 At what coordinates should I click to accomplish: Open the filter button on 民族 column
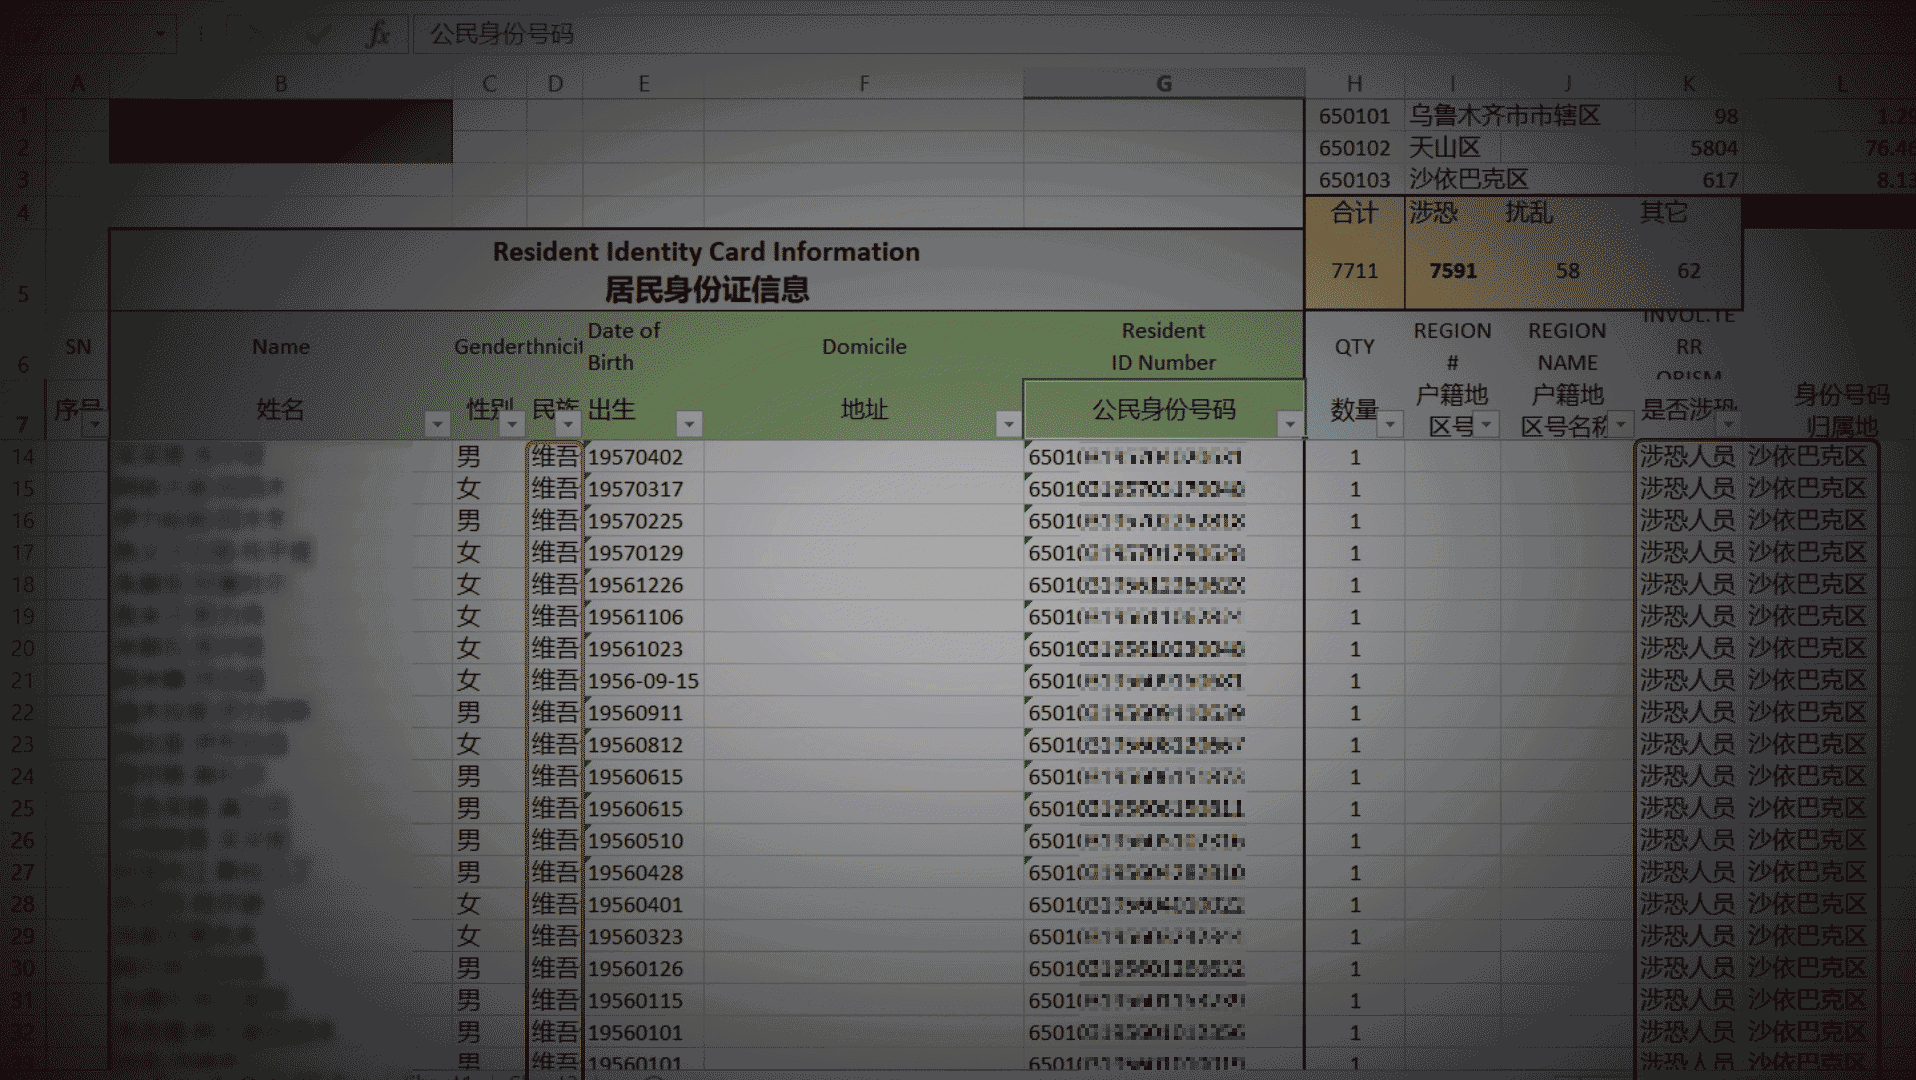pyautogui.click(x=568, y=425)
